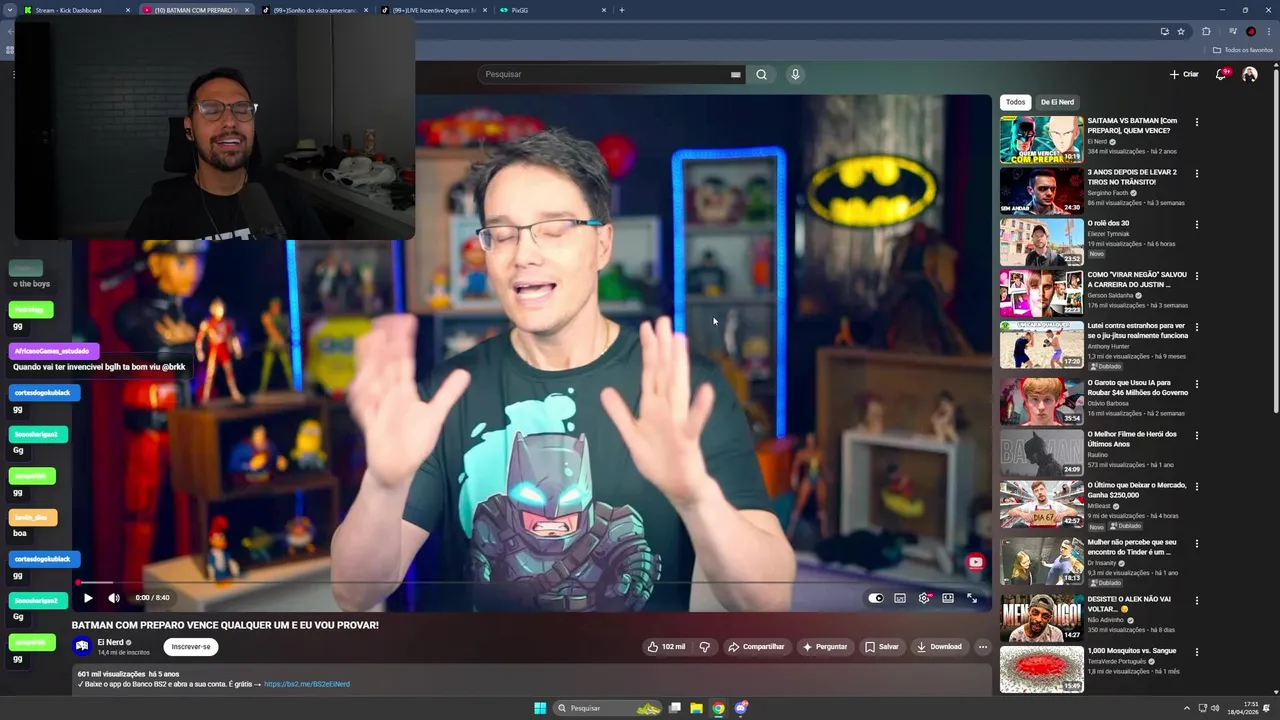Screen dimensions: 1280x720
Task: Open the bs2.me/BS2eEiNerd link
Action: (x=307, y=684)
